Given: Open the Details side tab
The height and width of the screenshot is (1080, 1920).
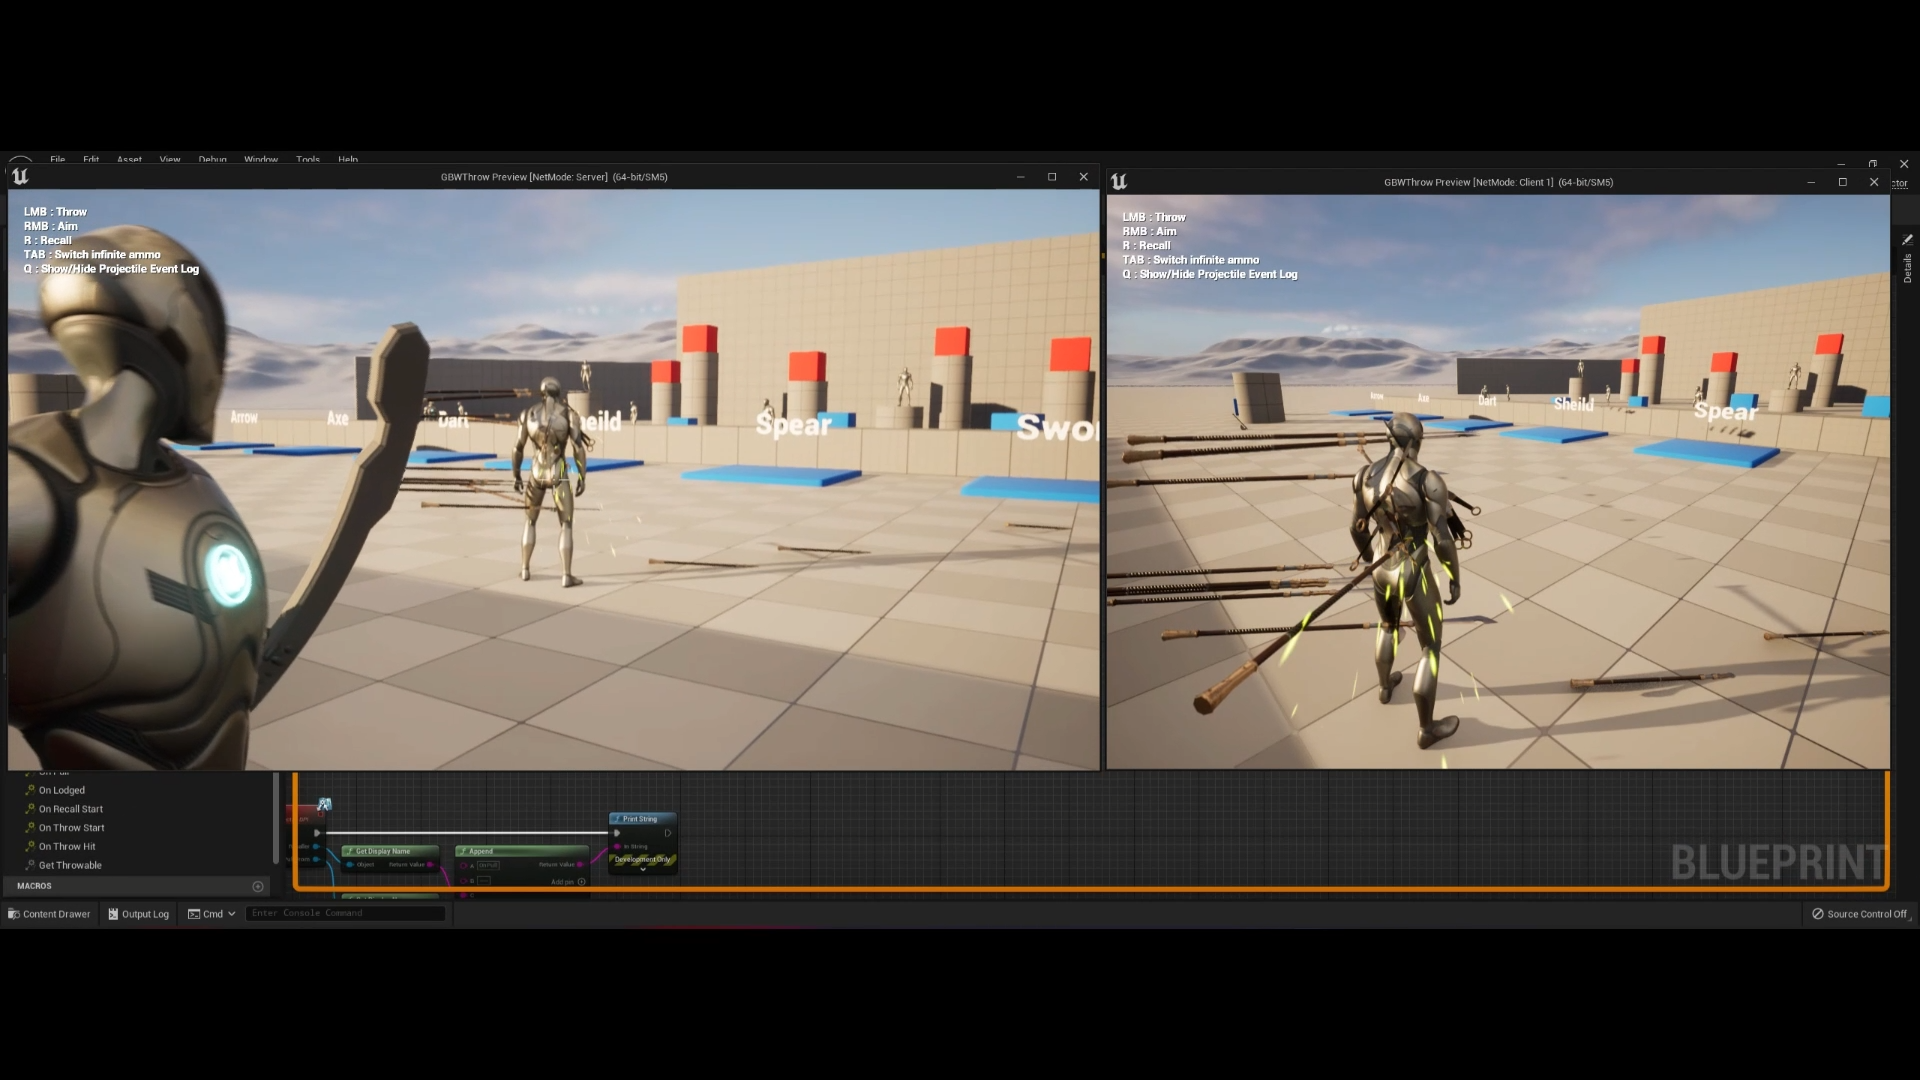Looking at the screenshot, I should [1907, 268].
